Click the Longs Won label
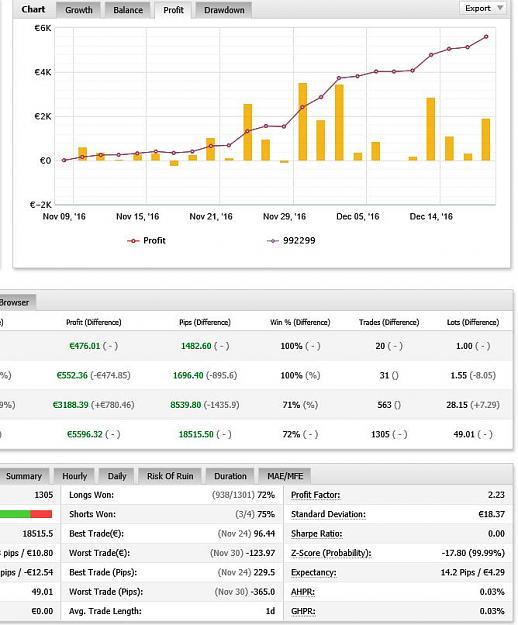The width and height of the screenshot is (518, 625). [91, 495]
